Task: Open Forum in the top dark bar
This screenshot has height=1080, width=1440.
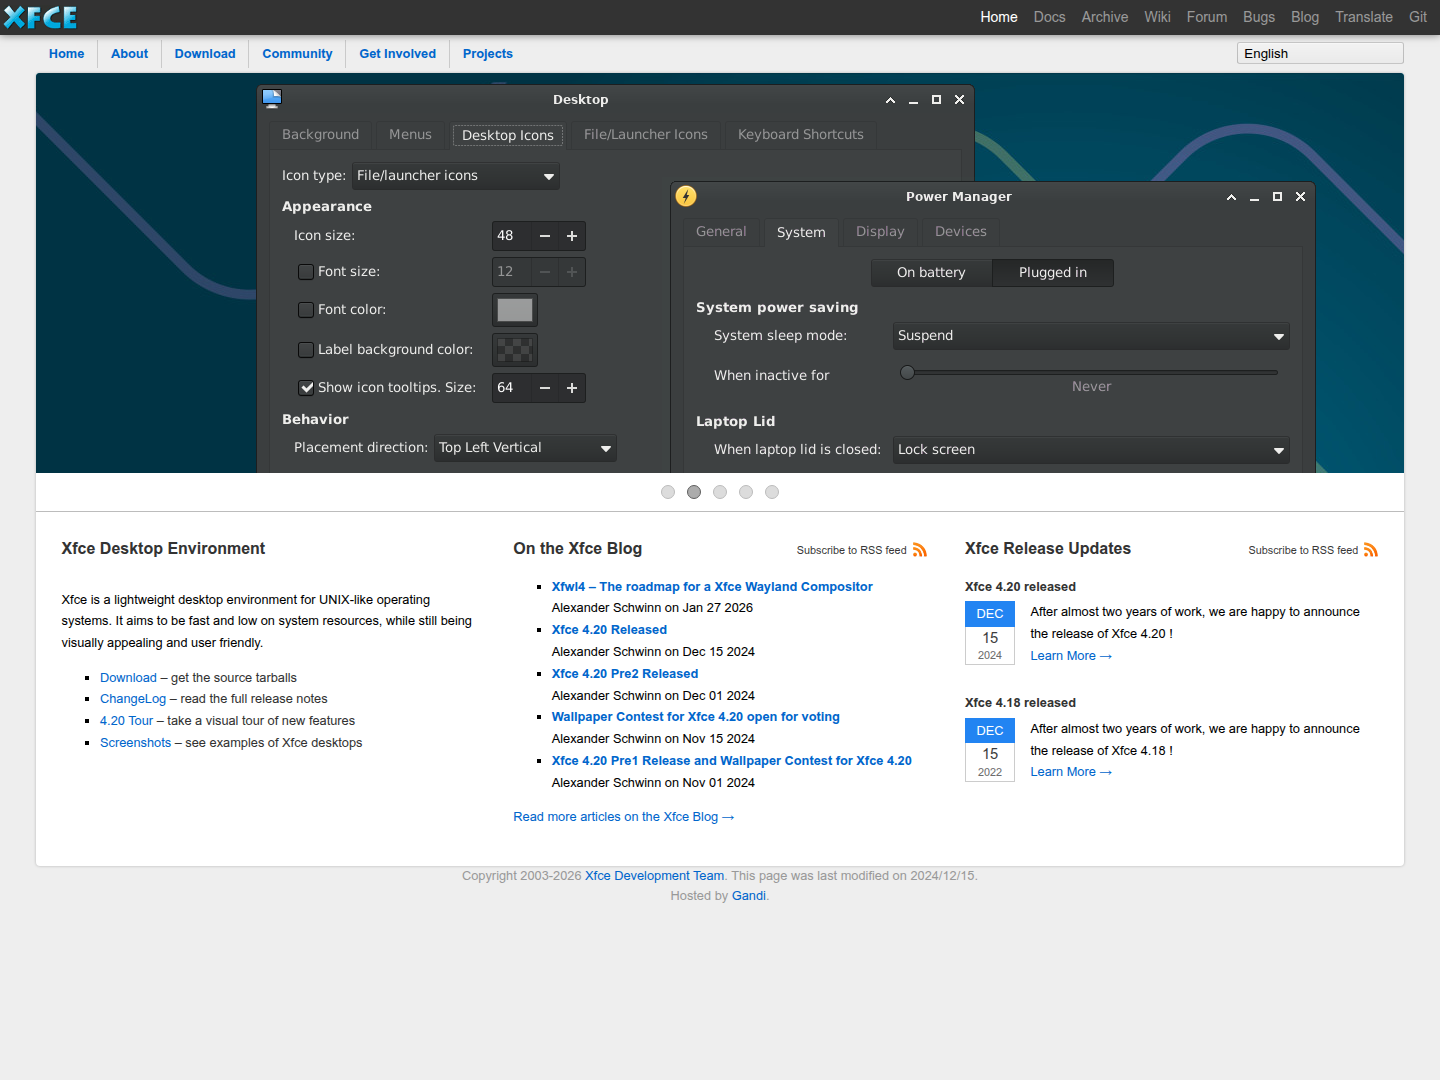Action: tap(1206, 17)
